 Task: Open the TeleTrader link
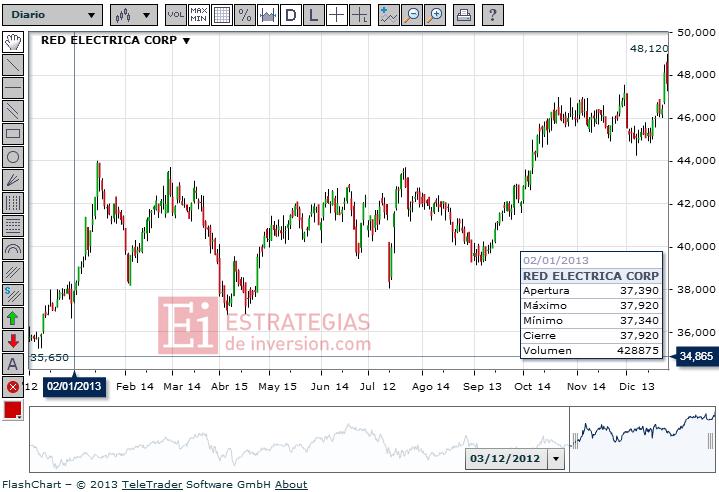(152, 484)
